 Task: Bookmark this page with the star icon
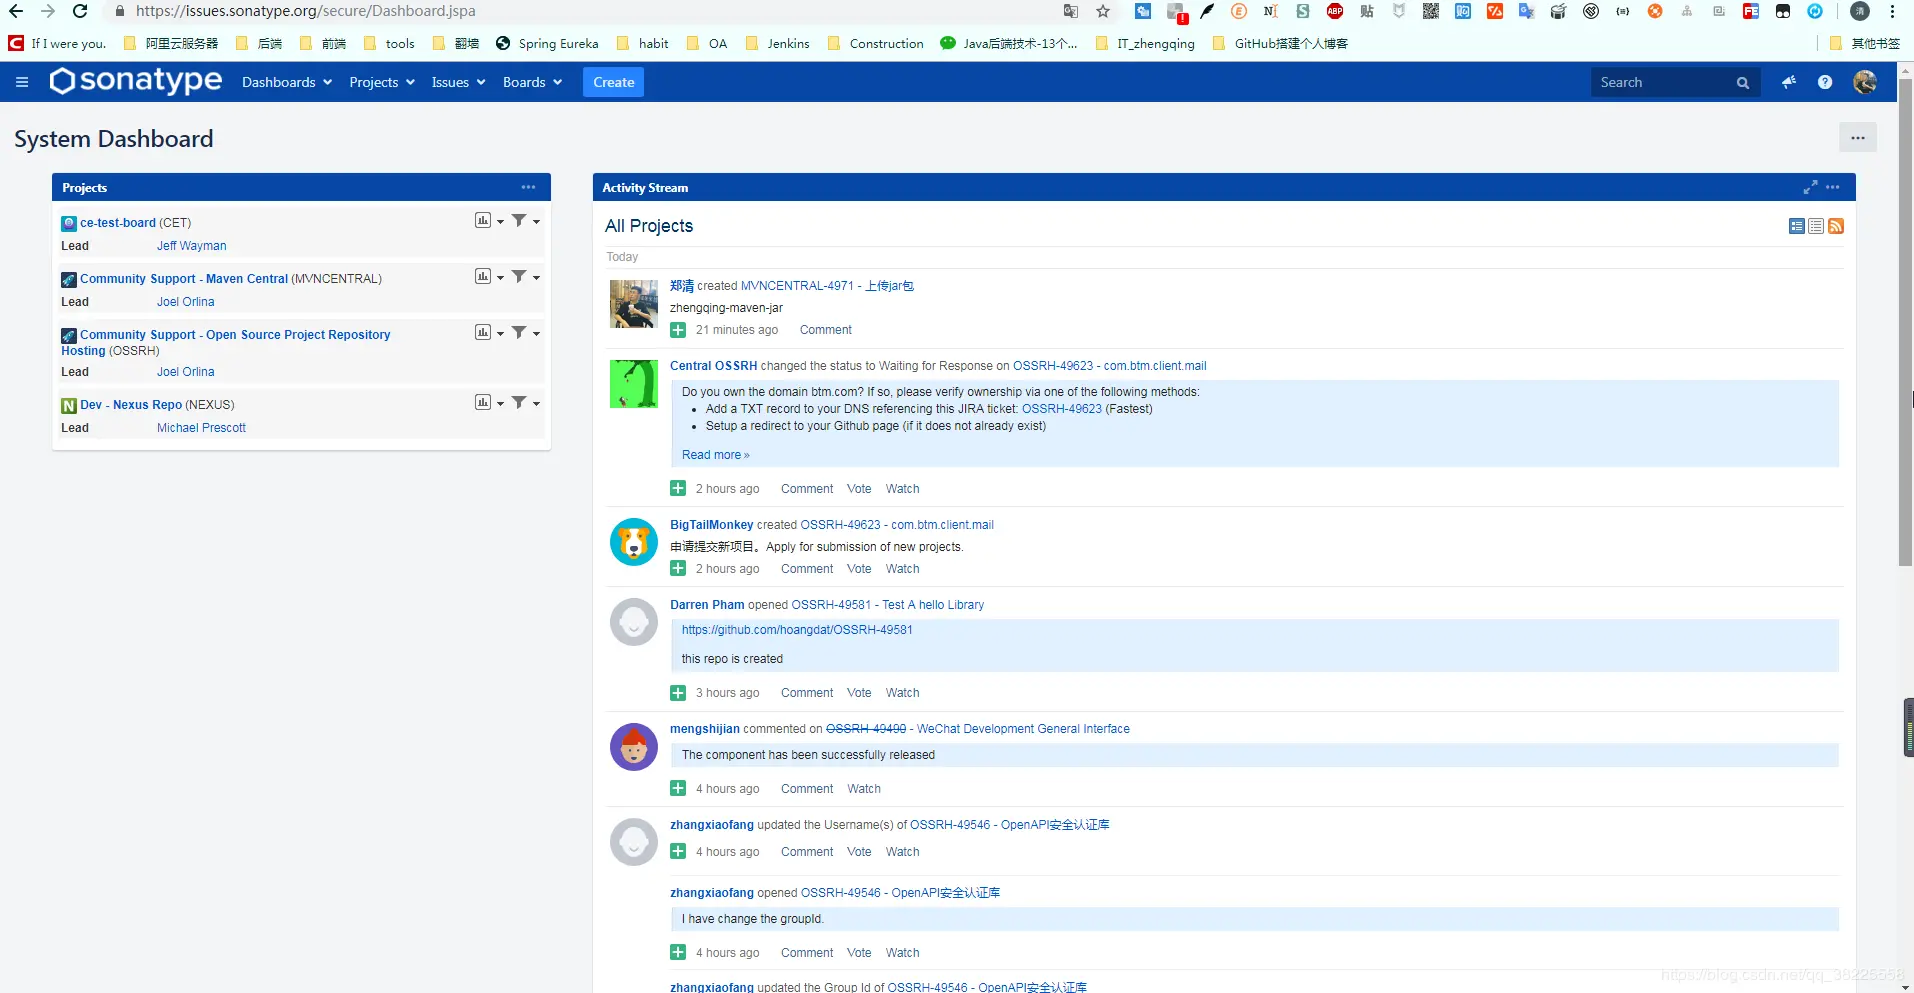pyautogui.click(x=1103, y=11)
